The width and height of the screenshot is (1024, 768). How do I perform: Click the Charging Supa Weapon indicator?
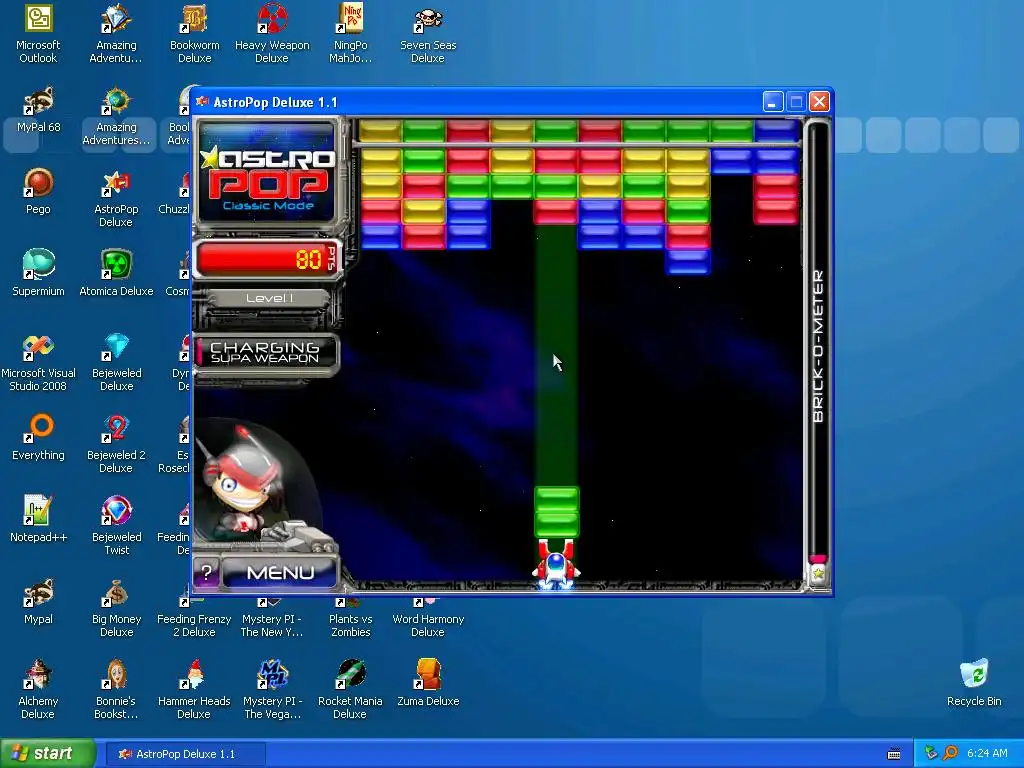coord(266,353)
